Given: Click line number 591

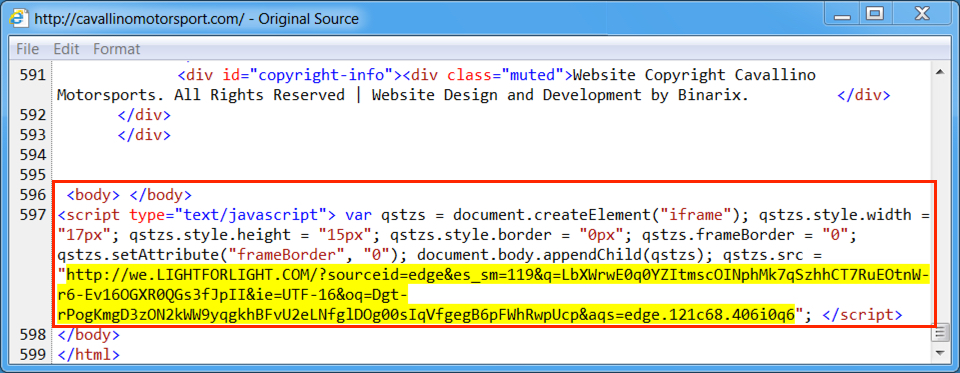Looking at the screenshot, I should pos(33,76).
